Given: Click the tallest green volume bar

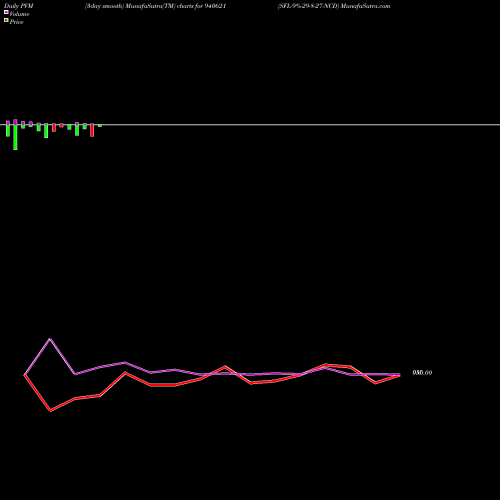Looking at the screenshot, I should pos(15,137).
